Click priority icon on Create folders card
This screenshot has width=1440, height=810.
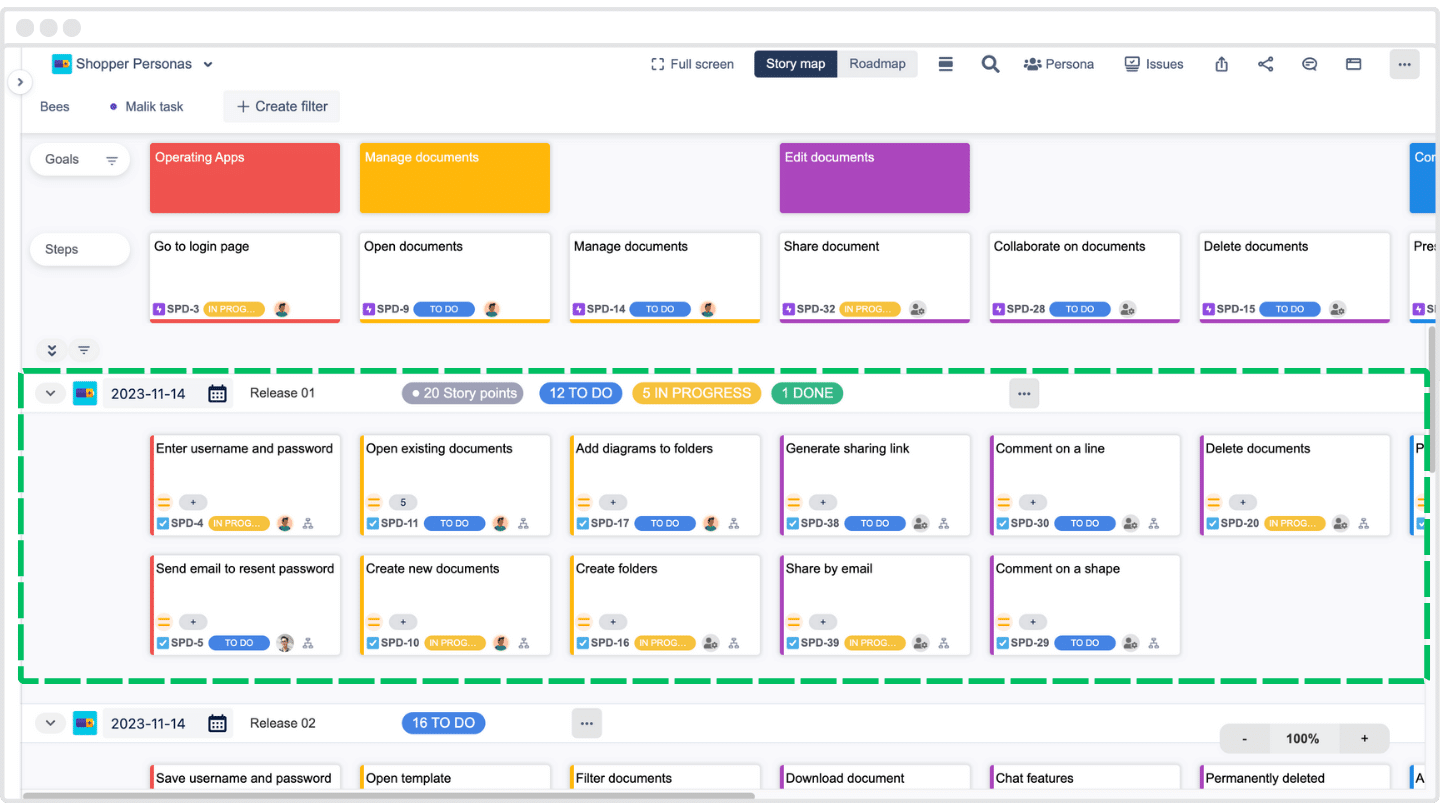point(583,622)
